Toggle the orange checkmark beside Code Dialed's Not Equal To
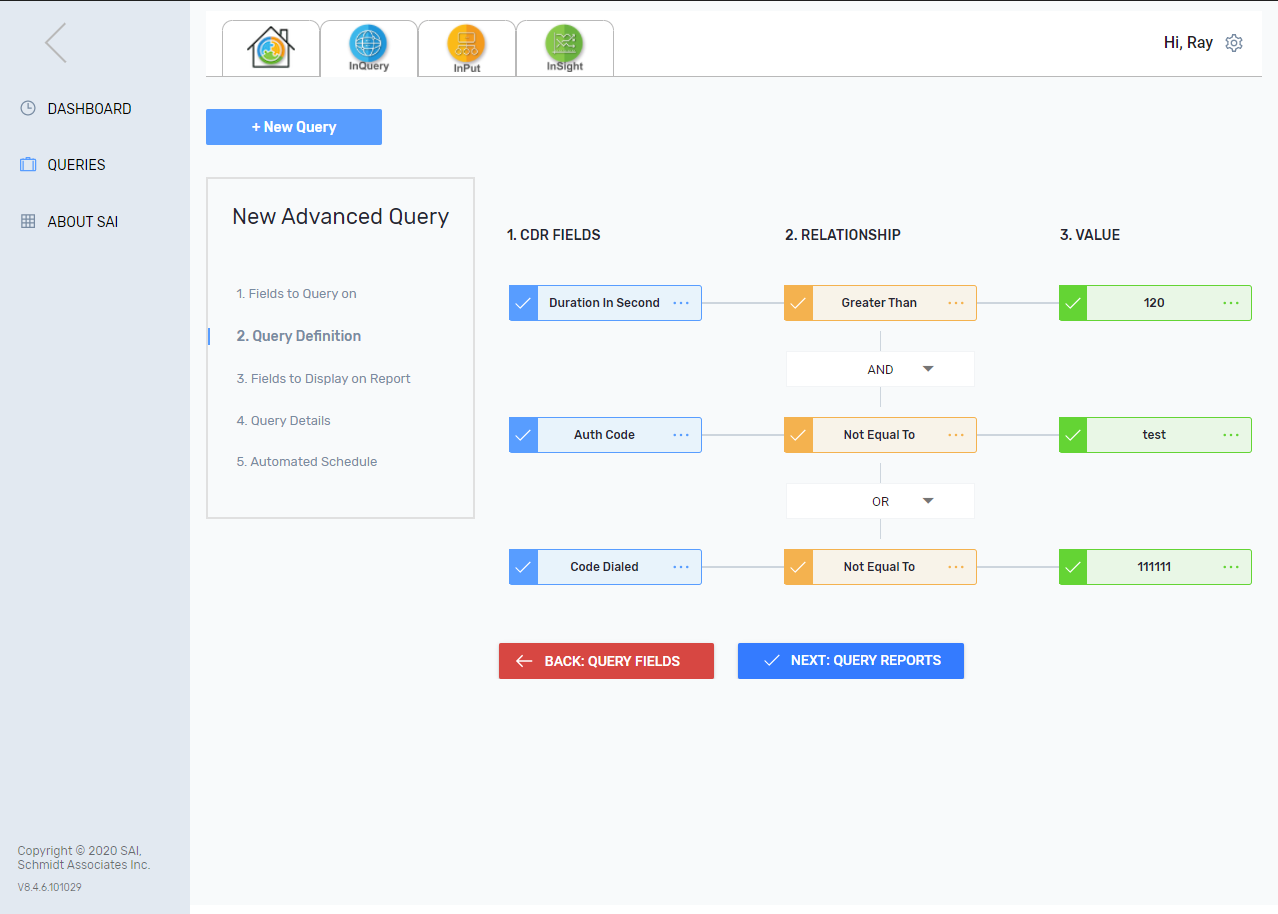This screenshot has height=914, width=1278. (798, 567)
